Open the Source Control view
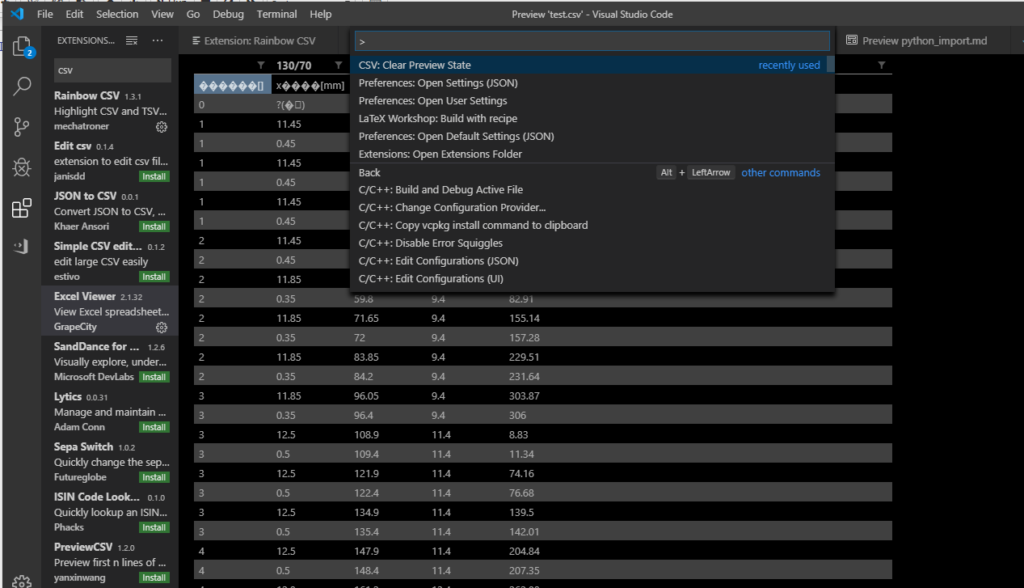Screen dimensions: 1024x588 click(x=22, y=127)
